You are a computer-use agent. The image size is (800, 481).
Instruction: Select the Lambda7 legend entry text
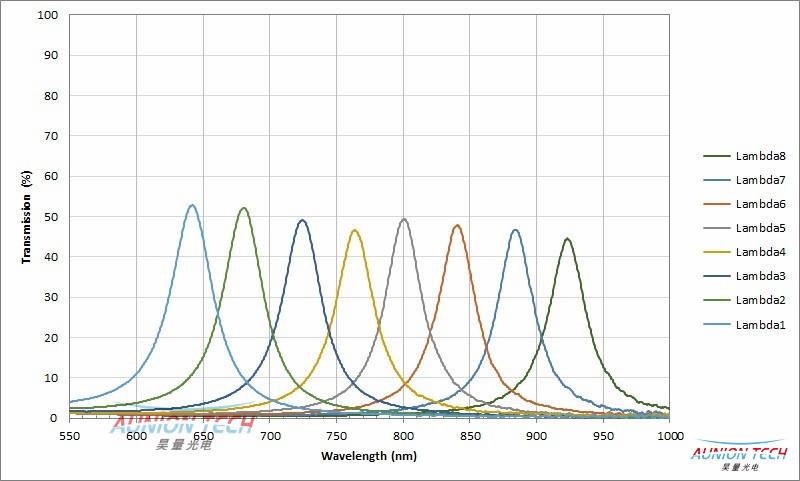(x=759, y=180)
